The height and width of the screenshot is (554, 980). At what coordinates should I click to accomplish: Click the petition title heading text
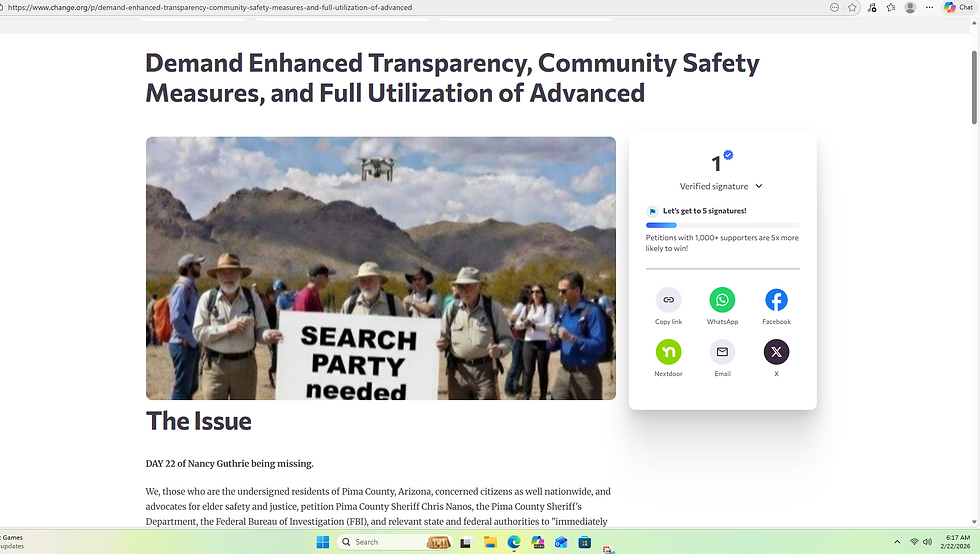tap(452, 78)
